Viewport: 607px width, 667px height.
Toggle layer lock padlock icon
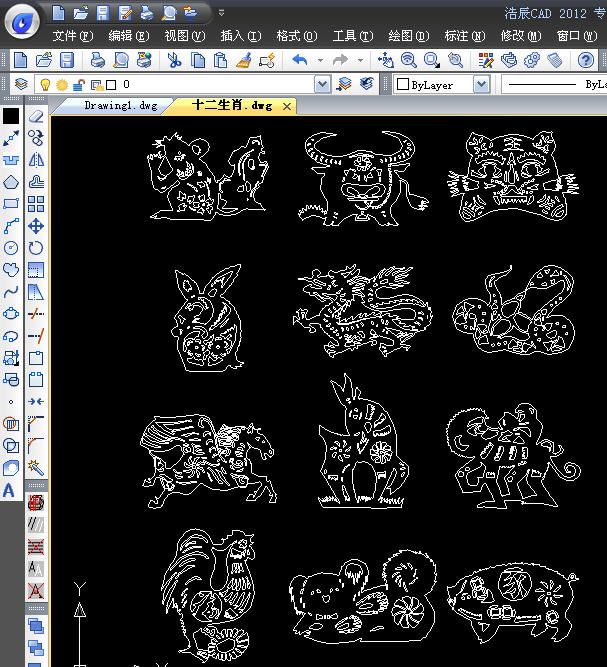tap(78, 86)
